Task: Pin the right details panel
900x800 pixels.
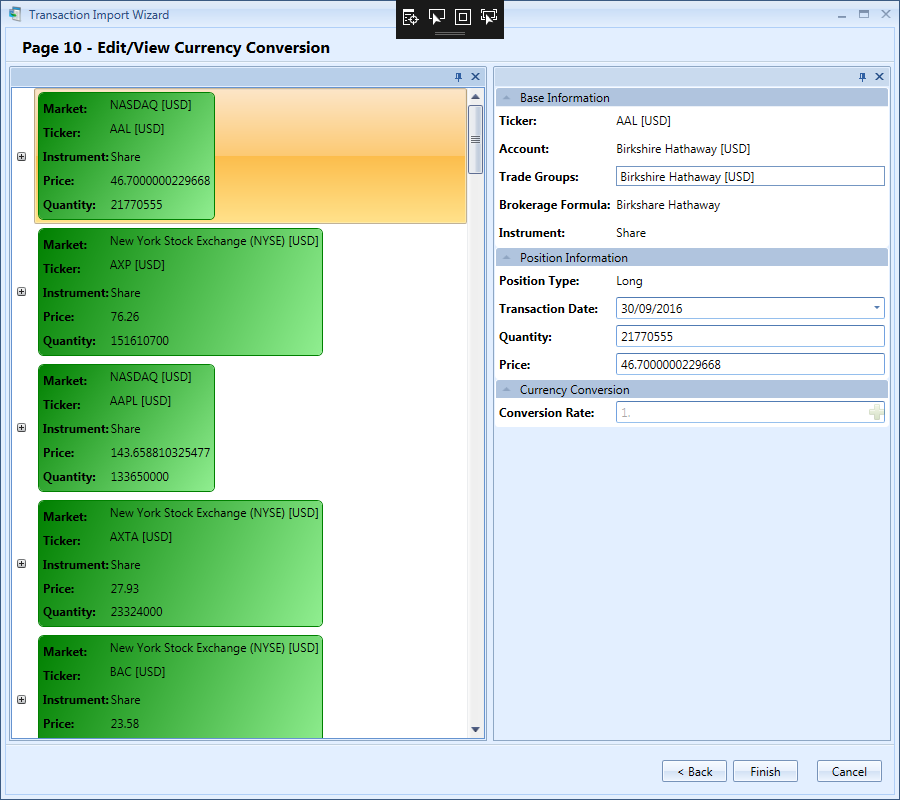Action: (862, 77)
